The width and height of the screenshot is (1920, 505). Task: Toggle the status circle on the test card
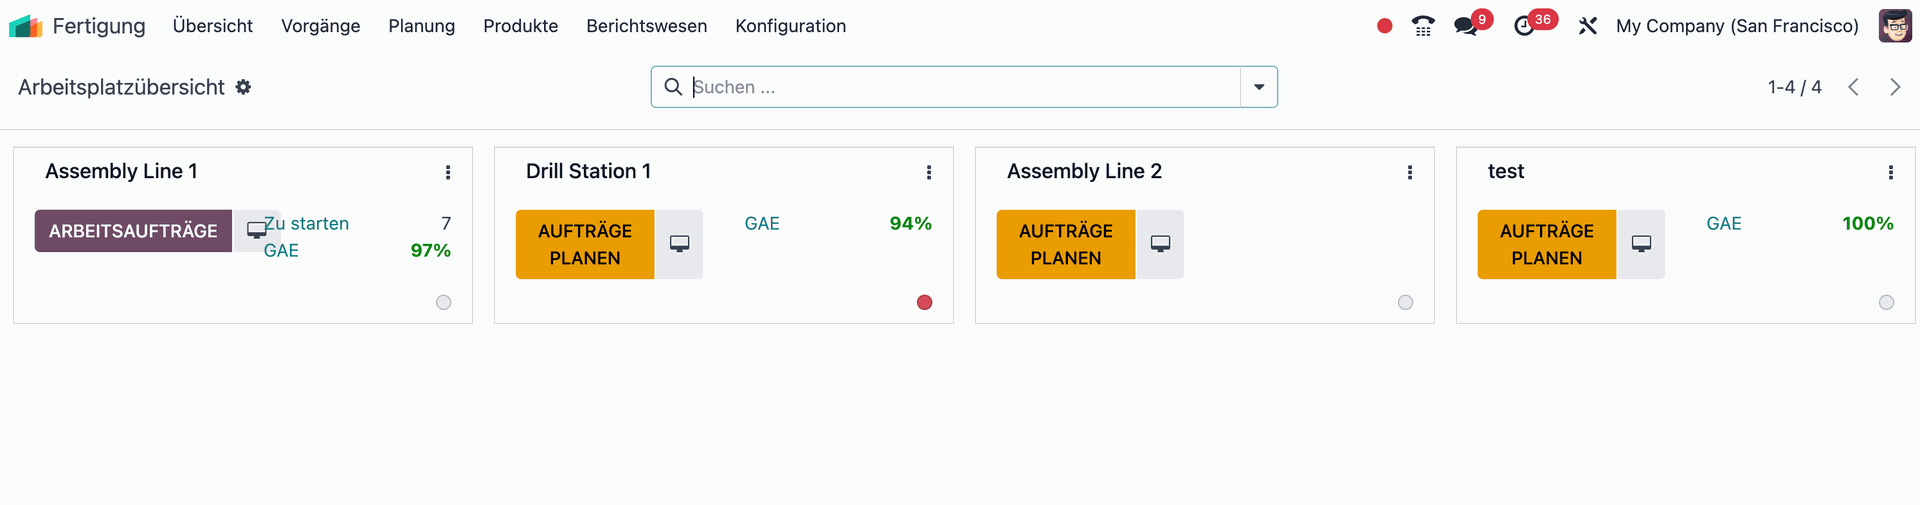pyautogui.click(x=1886, y=302)
